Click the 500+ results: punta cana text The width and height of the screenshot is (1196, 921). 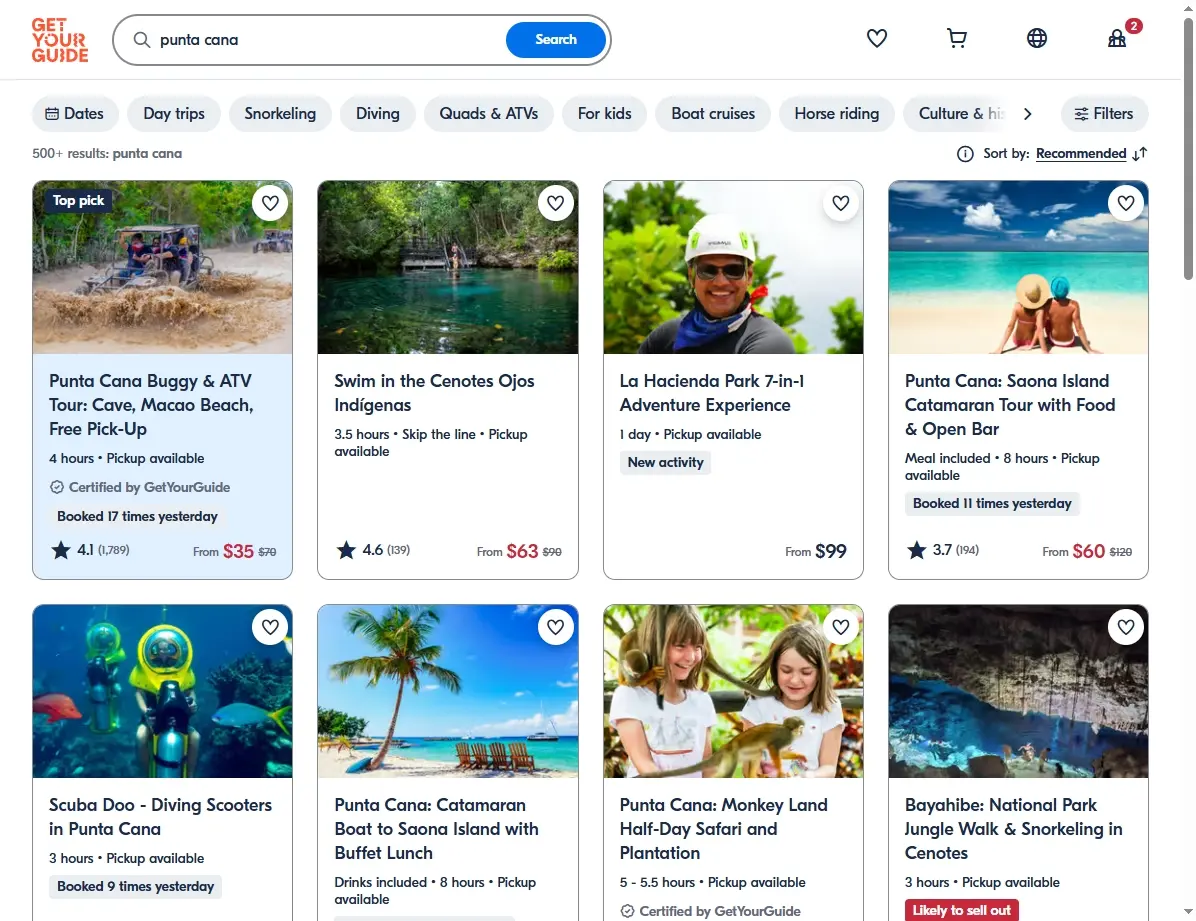pyautogui.click(x=107, y=153)
